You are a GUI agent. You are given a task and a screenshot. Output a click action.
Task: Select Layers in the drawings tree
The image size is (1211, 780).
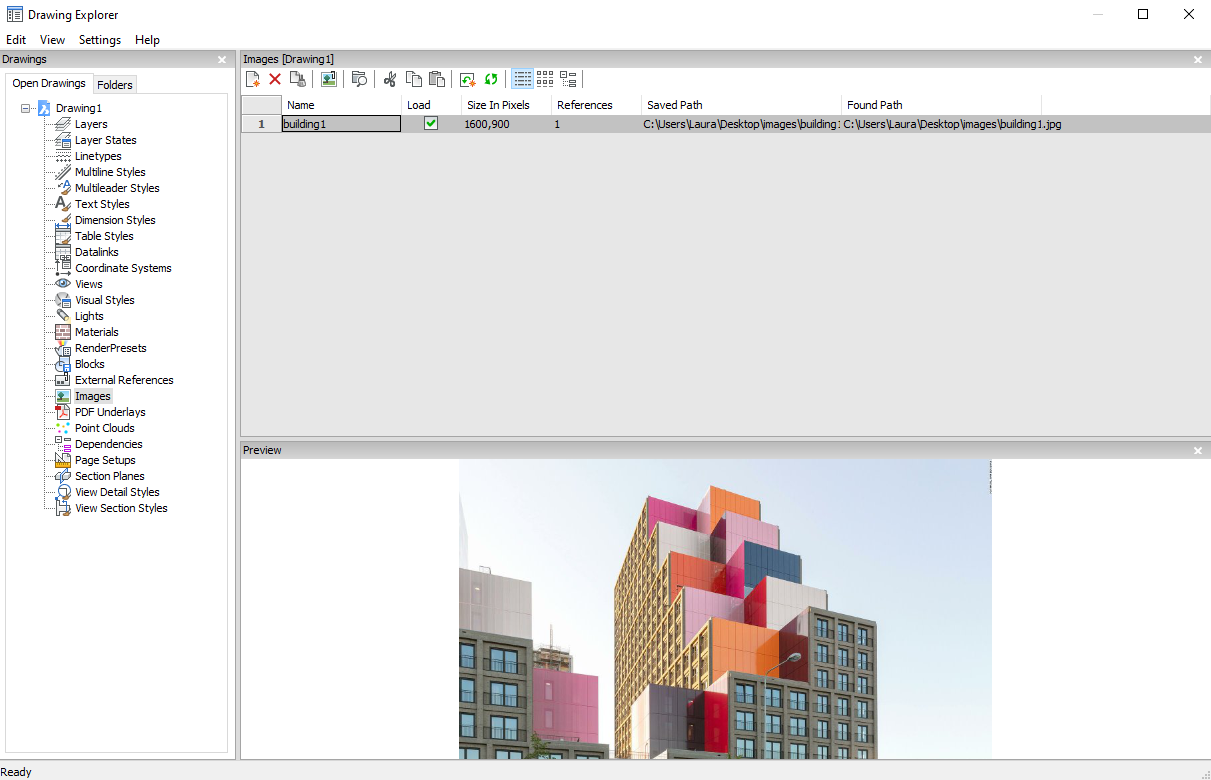click(x=91, y=124)
